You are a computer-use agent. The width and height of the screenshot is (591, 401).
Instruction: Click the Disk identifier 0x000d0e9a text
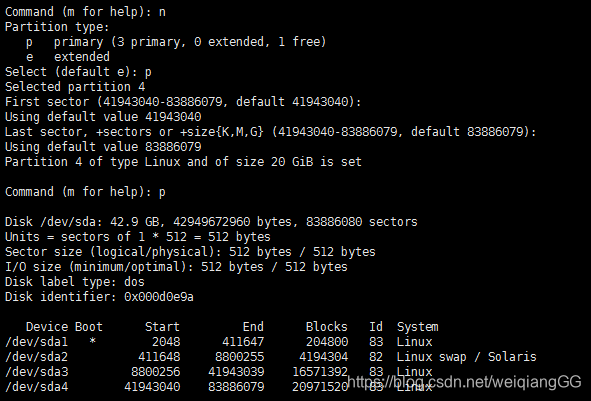99,297
